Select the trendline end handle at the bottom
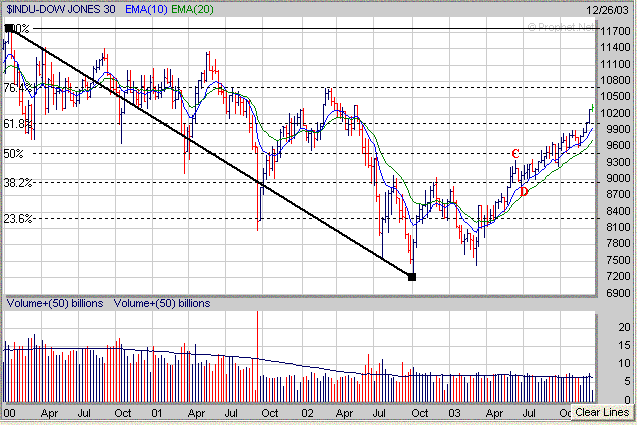Image resolution: width=637 pixels, height=425 pixels. click(412, 276)
